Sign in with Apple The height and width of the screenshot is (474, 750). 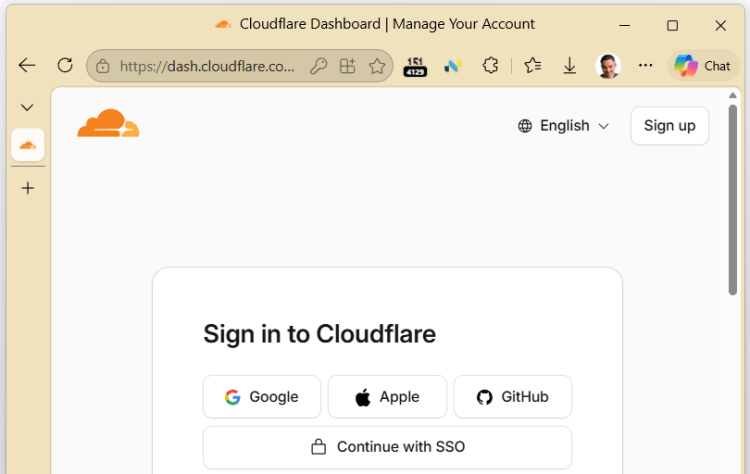tap(387, 397)
